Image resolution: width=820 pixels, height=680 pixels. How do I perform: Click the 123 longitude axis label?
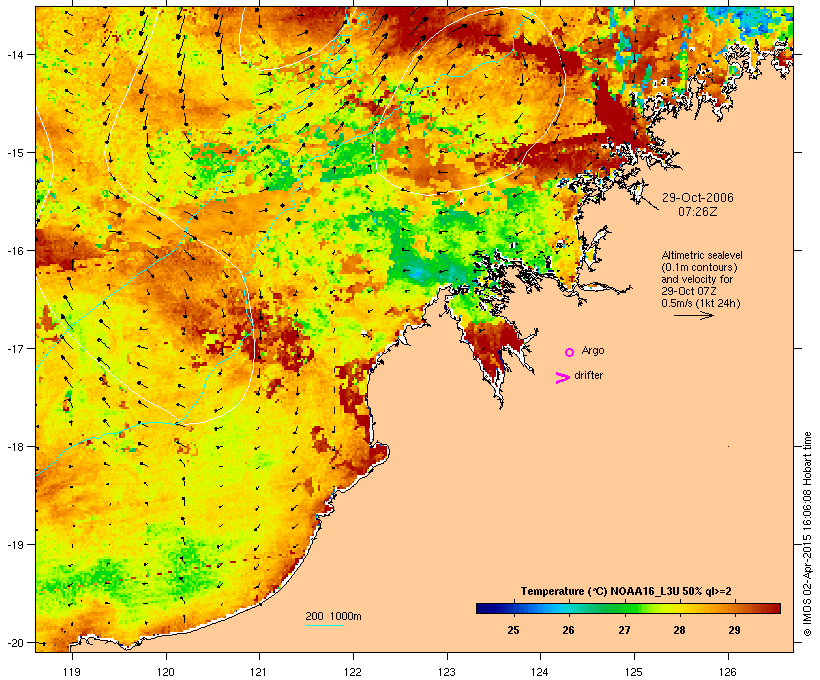point(447,672)
